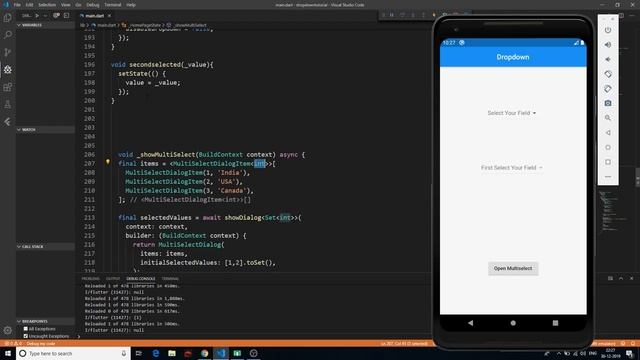Maximize the bottom panel with chevron

621,278
